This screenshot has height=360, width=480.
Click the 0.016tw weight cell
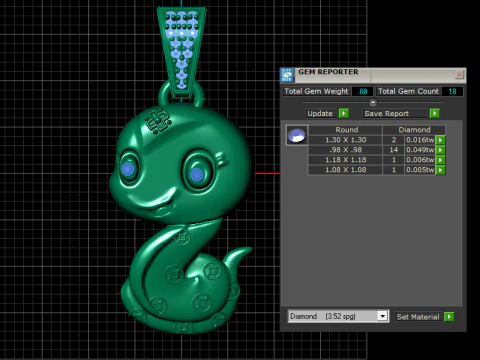(x=420, y=140)
